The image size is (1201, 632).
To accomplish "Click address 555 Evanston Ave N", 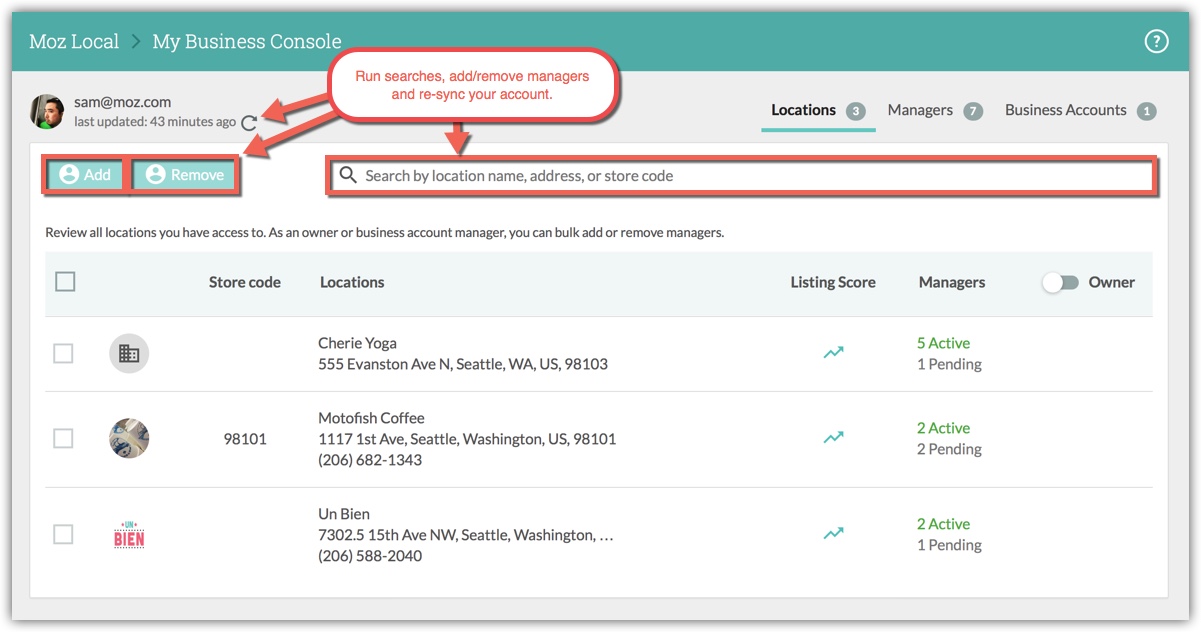I will pyautogui.click(x=463, y=364).
